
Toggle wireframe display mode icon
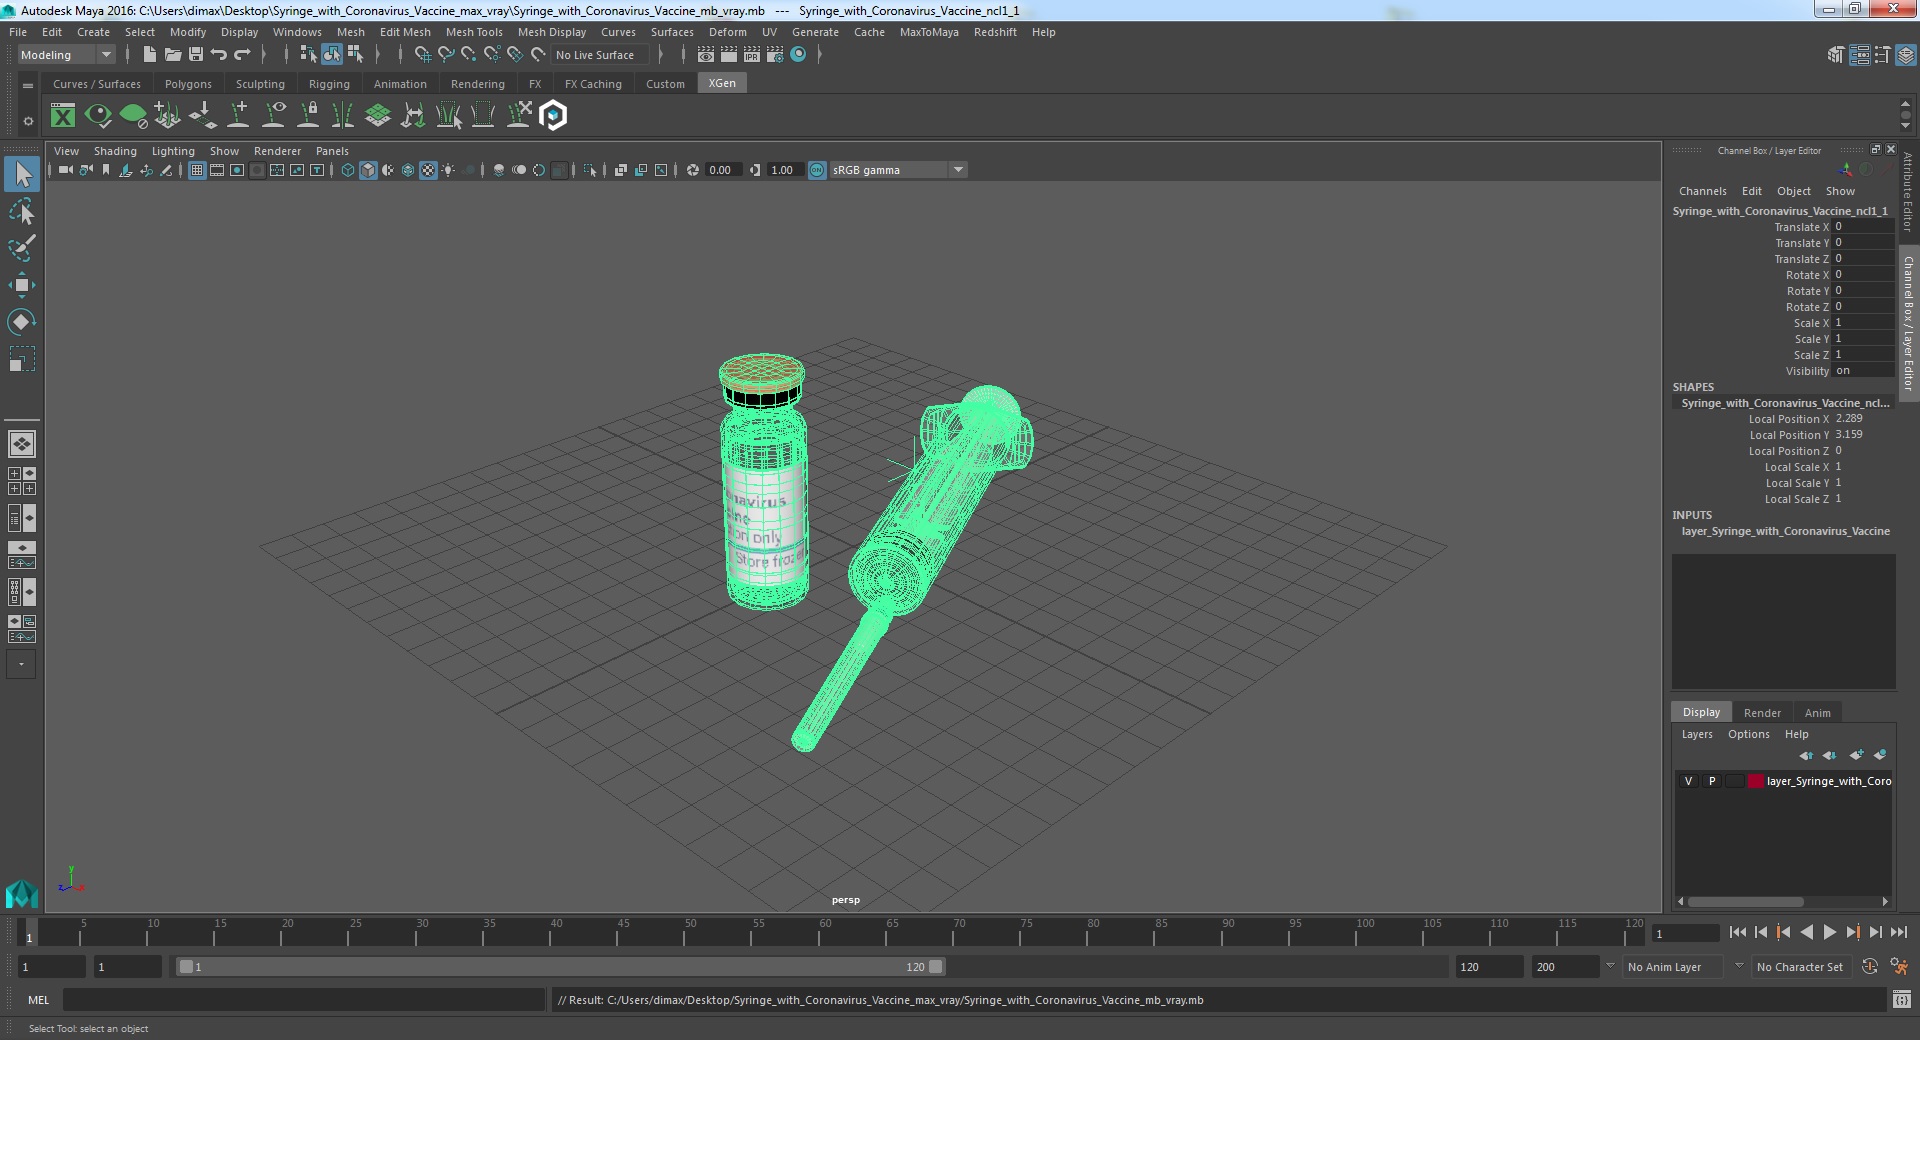point(347,170)
